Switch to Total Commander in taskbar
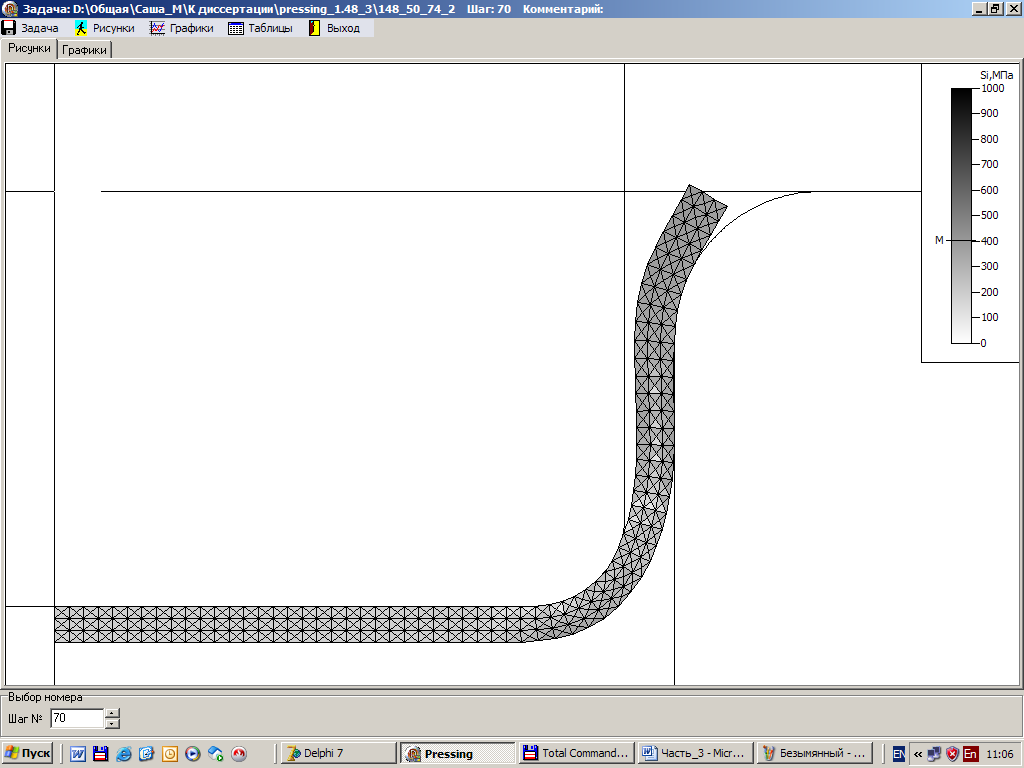 point(576,753)
